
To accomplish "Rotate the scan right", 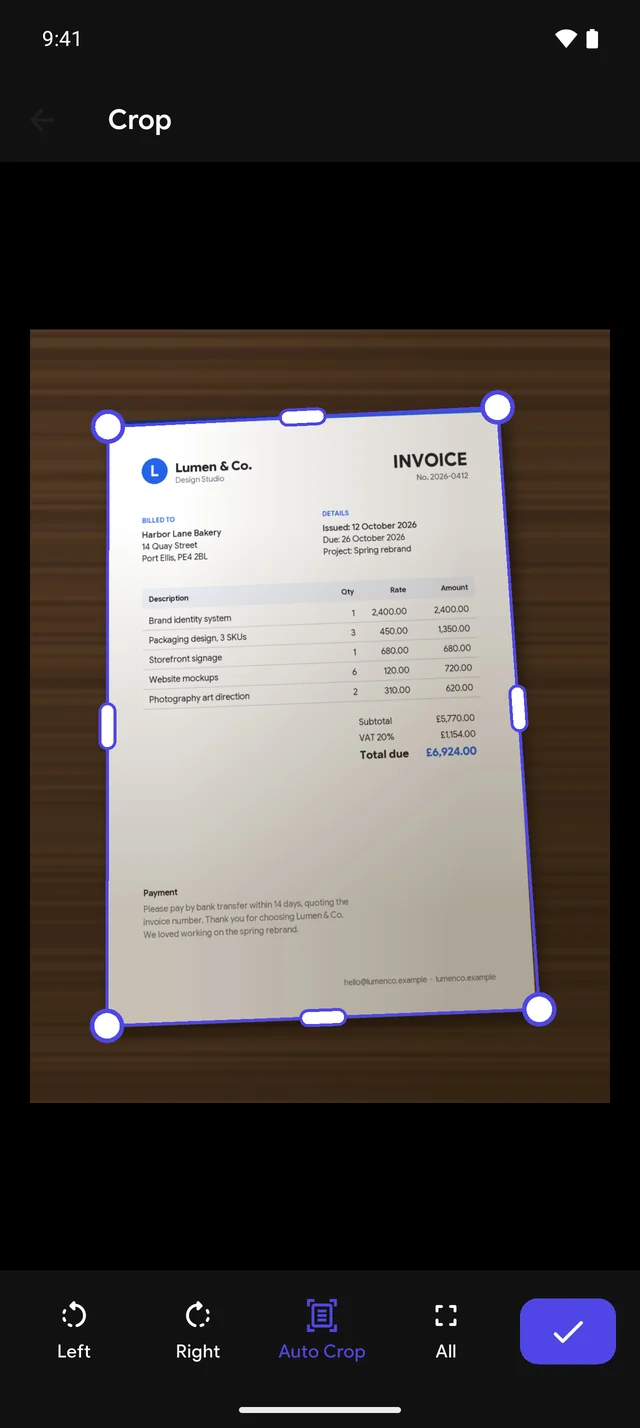I will coord(198,1331).
